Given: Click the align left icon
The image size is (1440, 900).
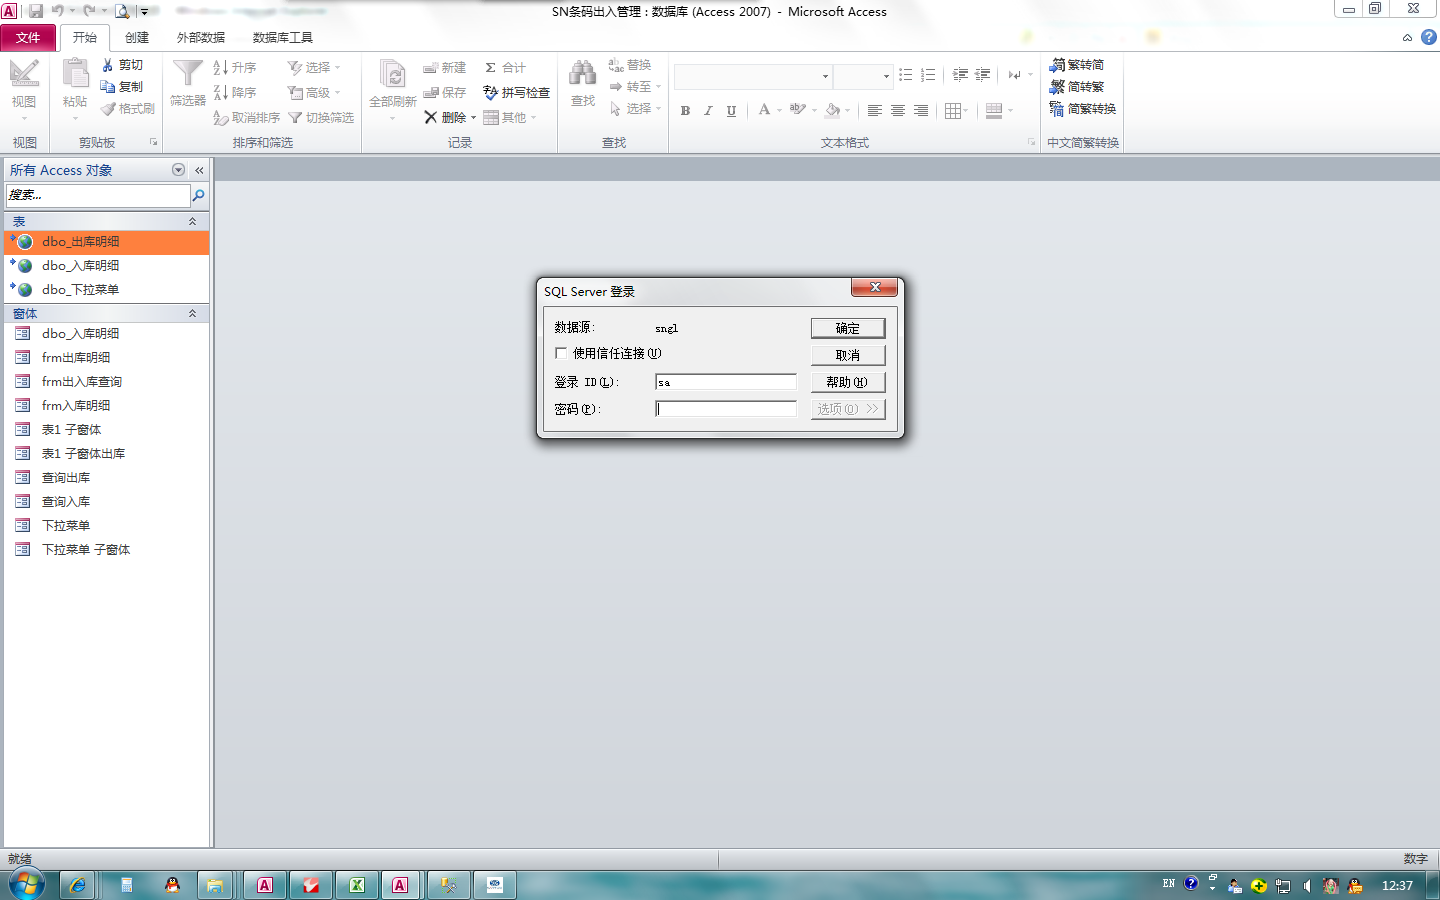Looking at the screenshot, I should coord(875,111).
